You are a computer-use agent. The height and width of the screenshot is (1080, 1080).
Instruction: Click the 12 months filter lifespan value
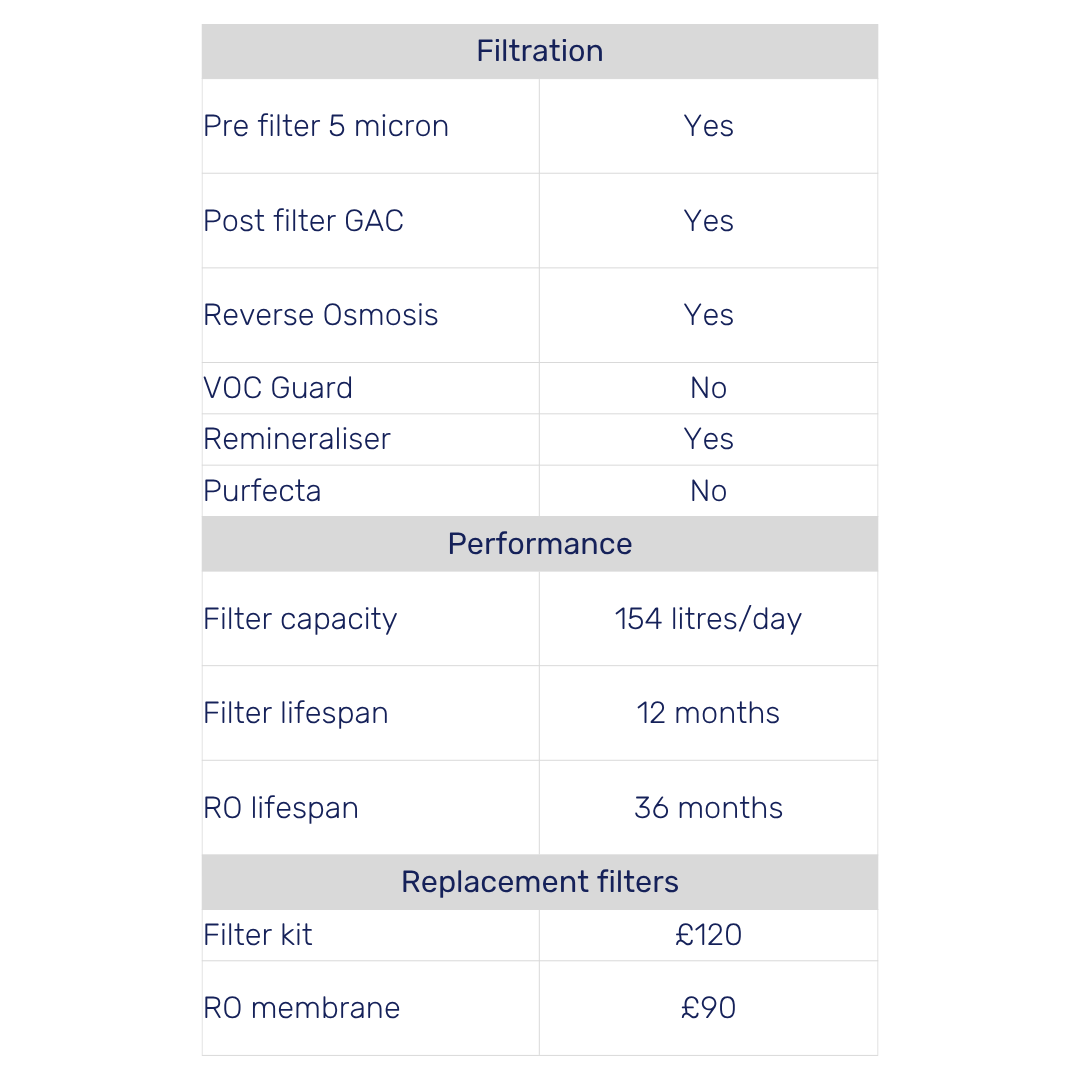[x=708, y=713]
